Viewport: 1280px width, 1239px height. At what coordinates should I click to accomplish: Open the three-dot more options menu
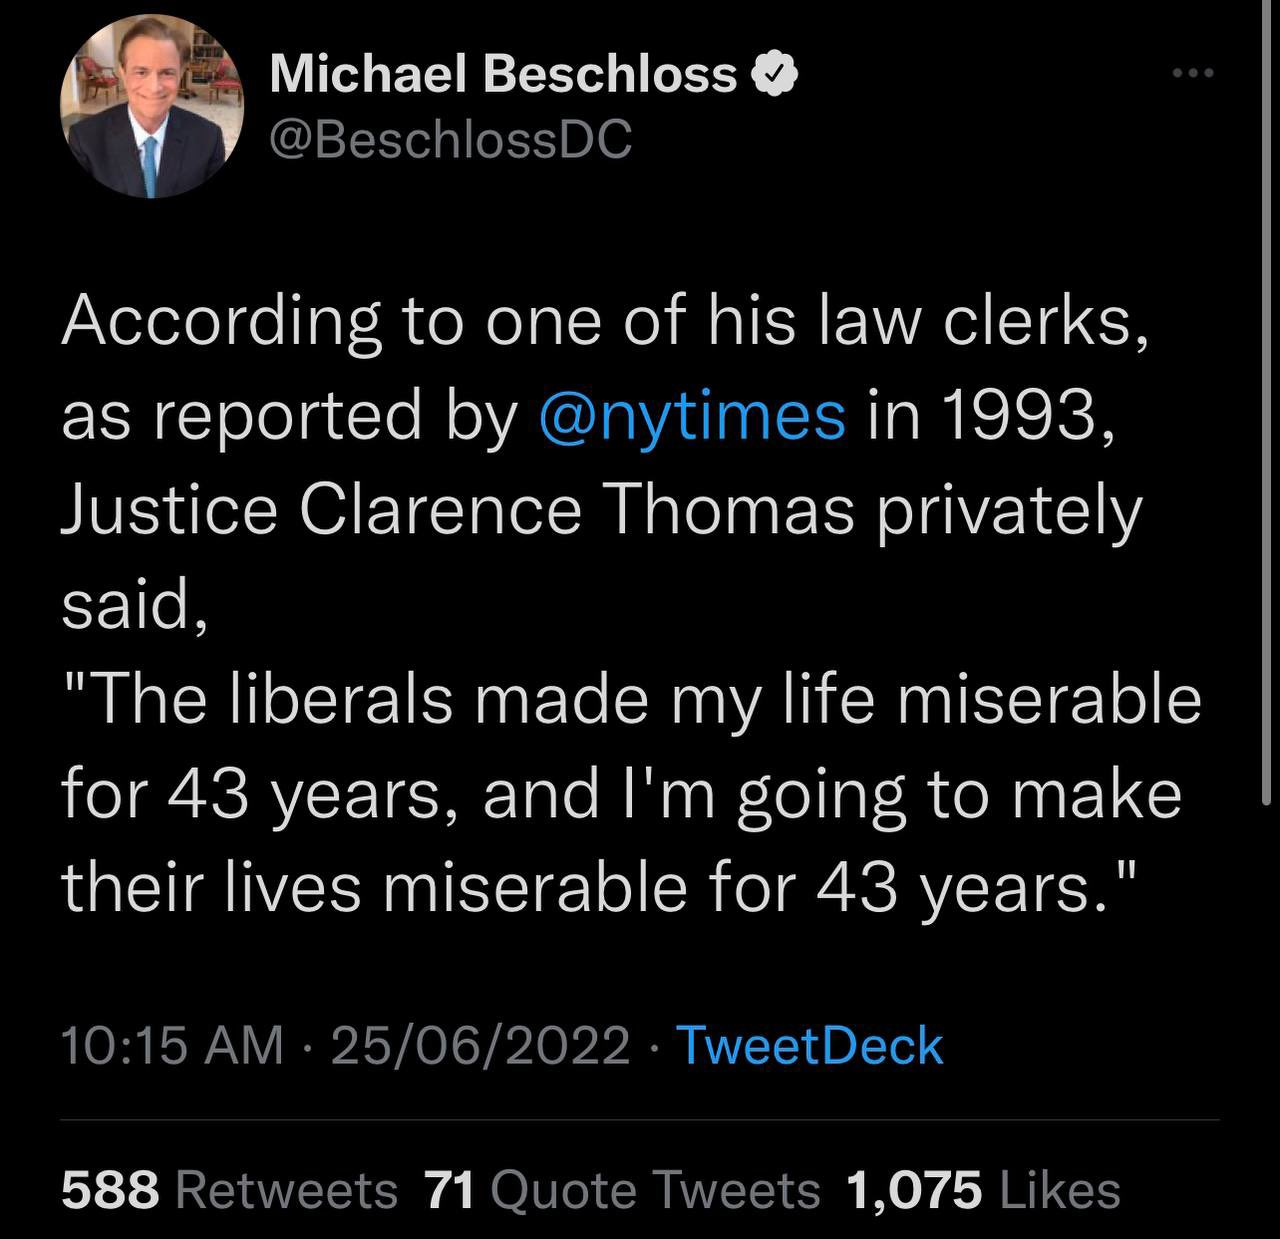[x=1195, y=73]
